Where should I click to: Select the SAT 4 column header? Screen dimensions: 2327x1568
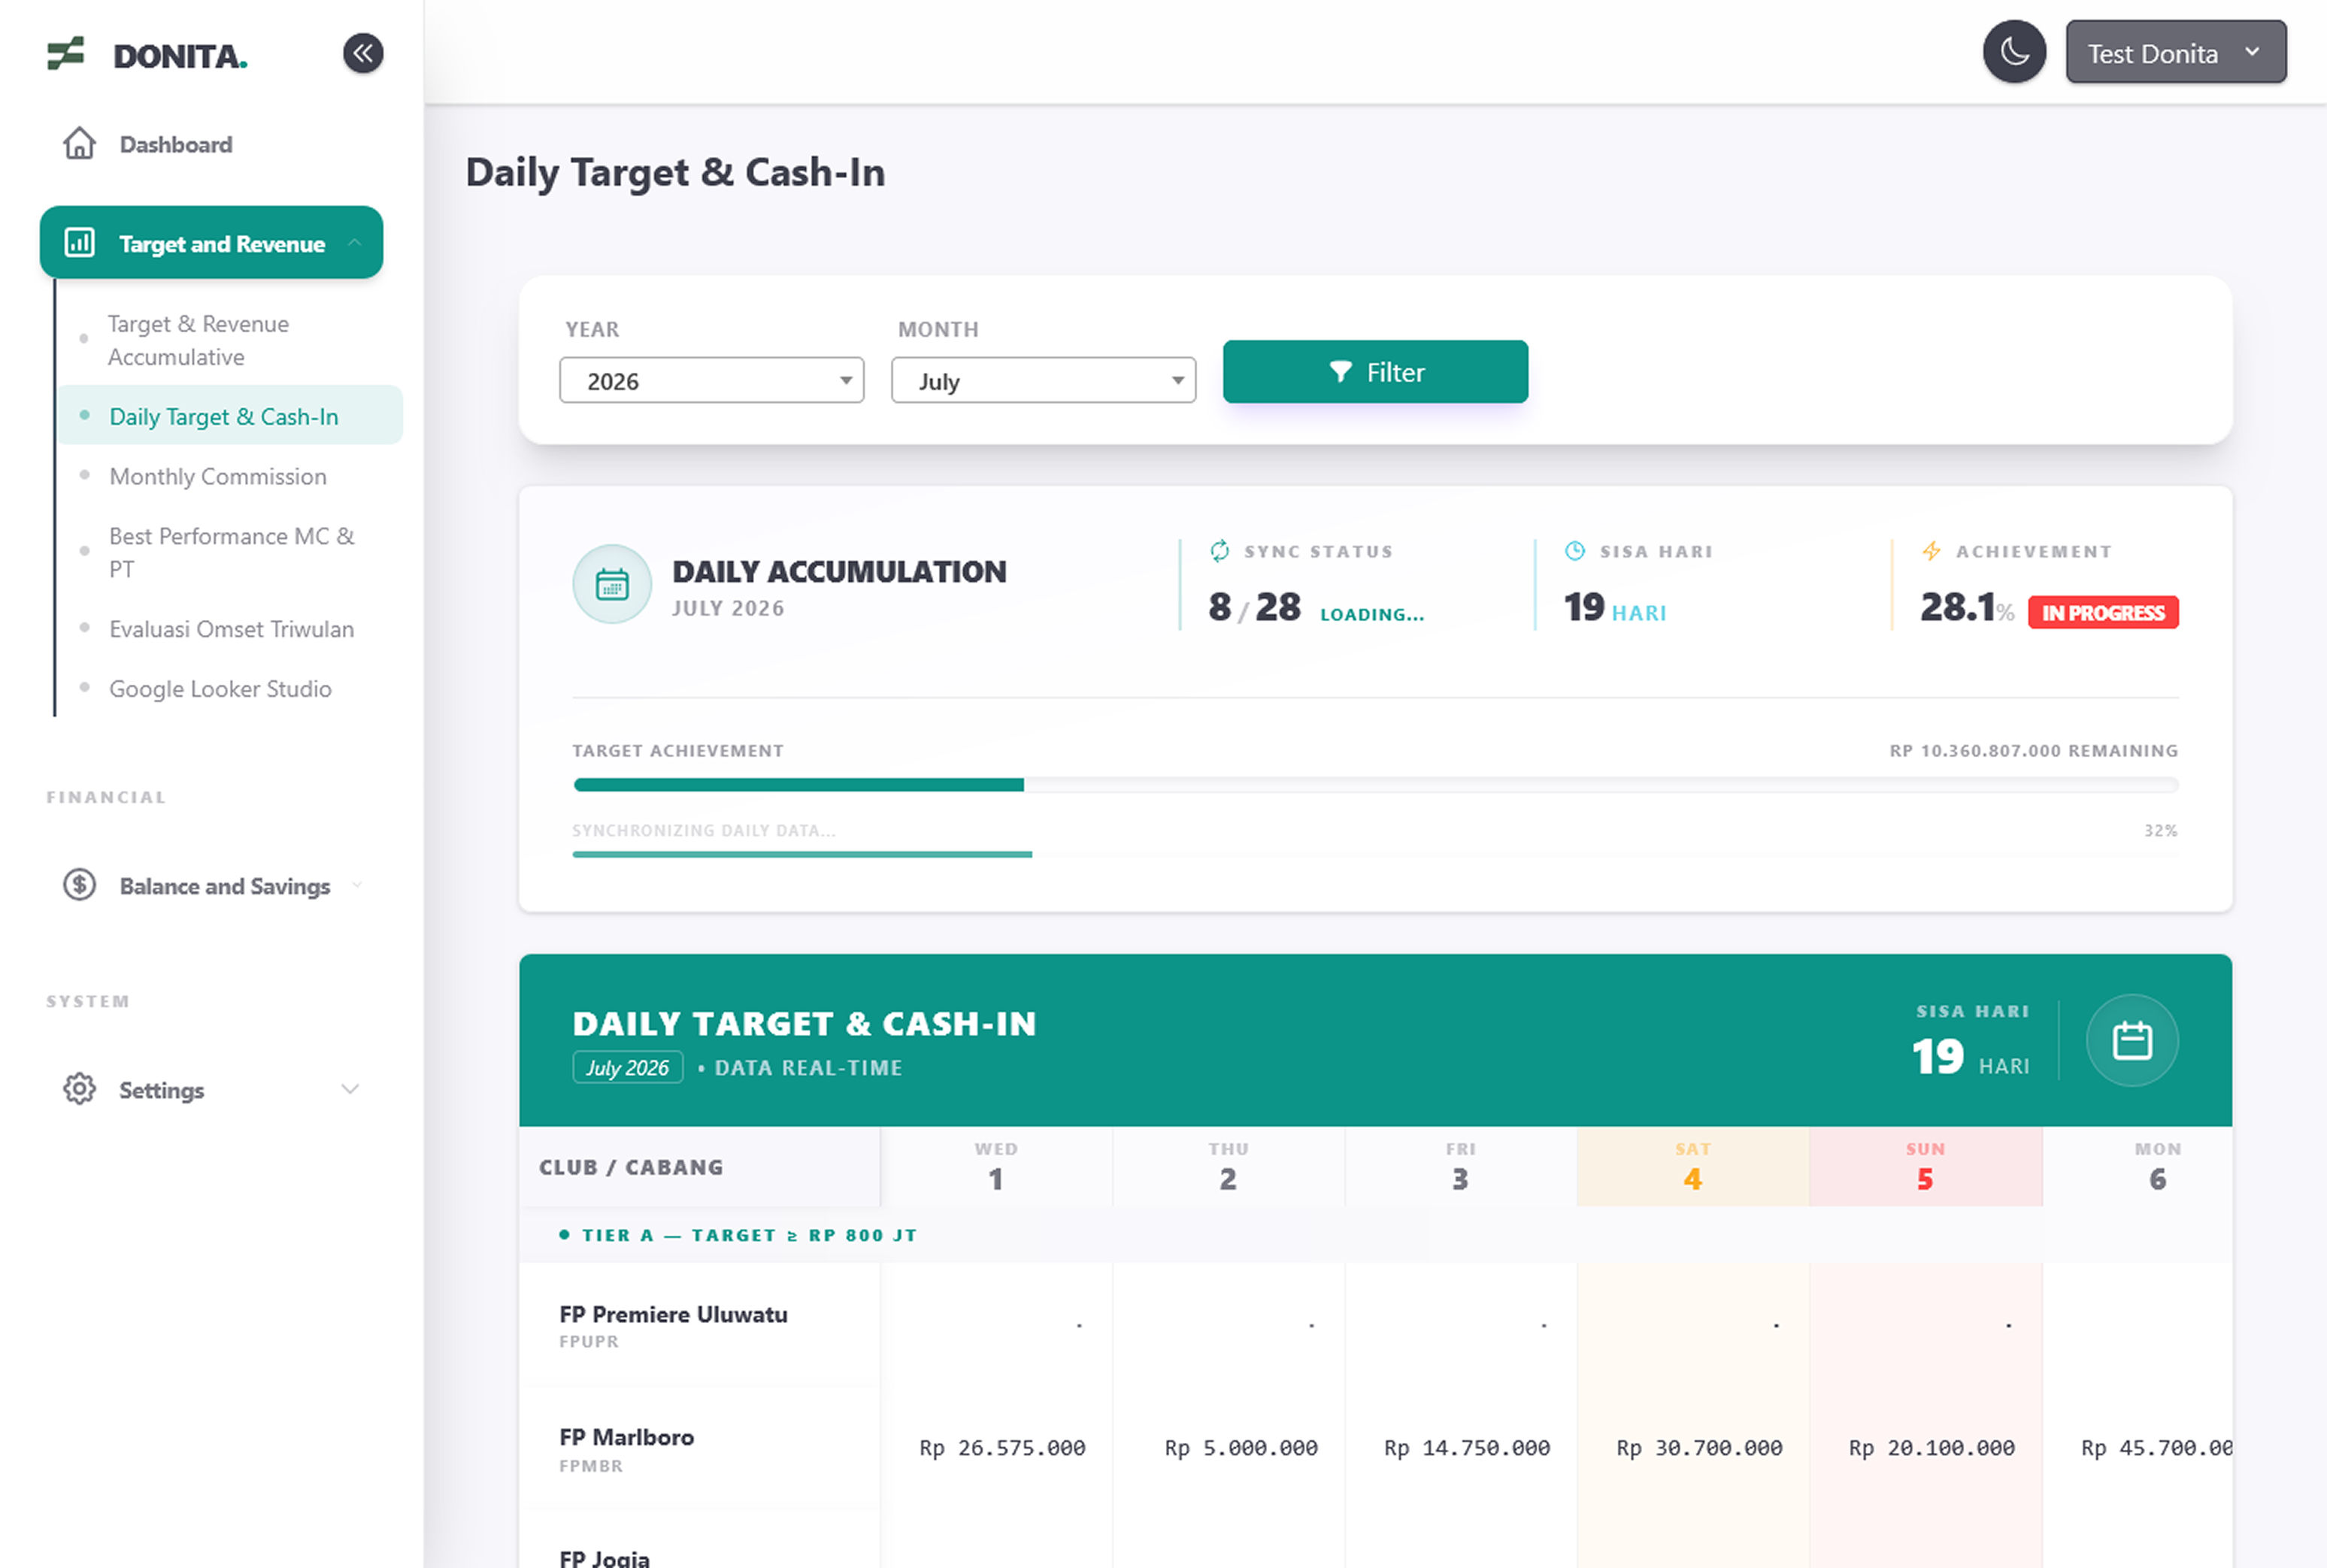coord(1693,1166)
